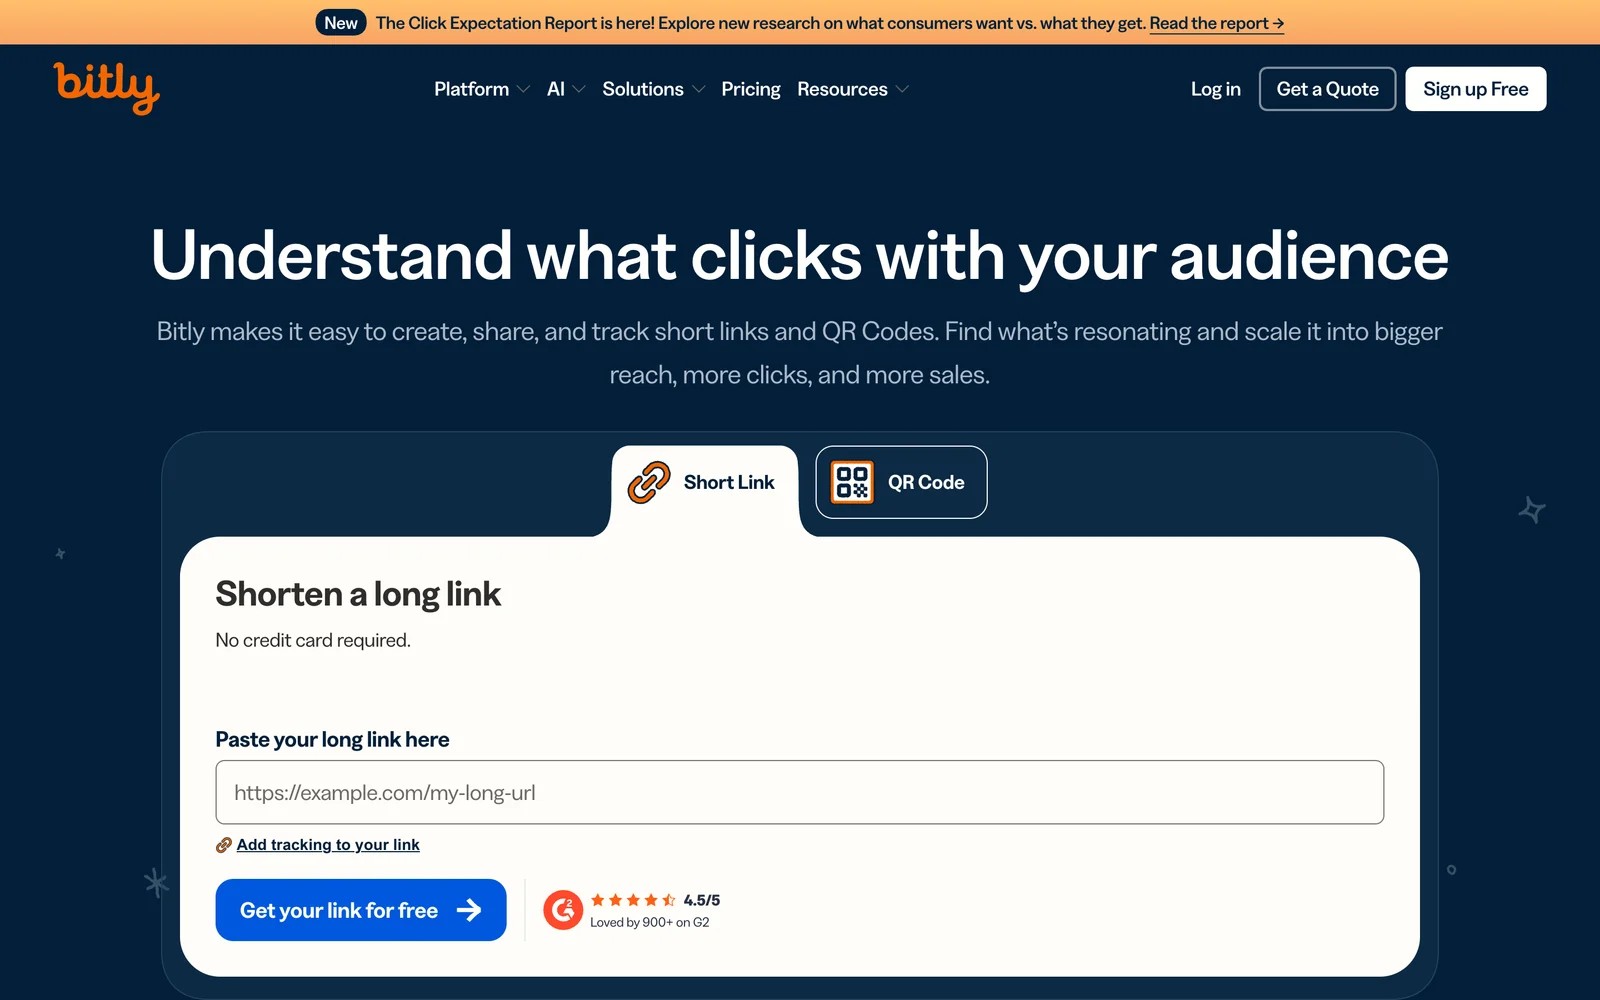
Task: Click the QR code icon in QR Code tab
Action: [852, 482]
